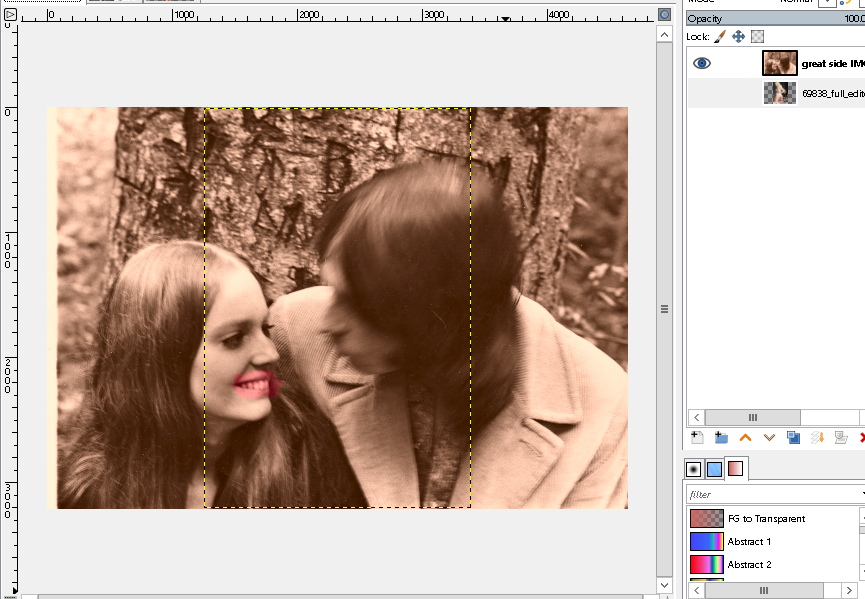Toggle lock pixels paintbrush icon
This screenshot has width=865, height=599.
click(719, 37)
